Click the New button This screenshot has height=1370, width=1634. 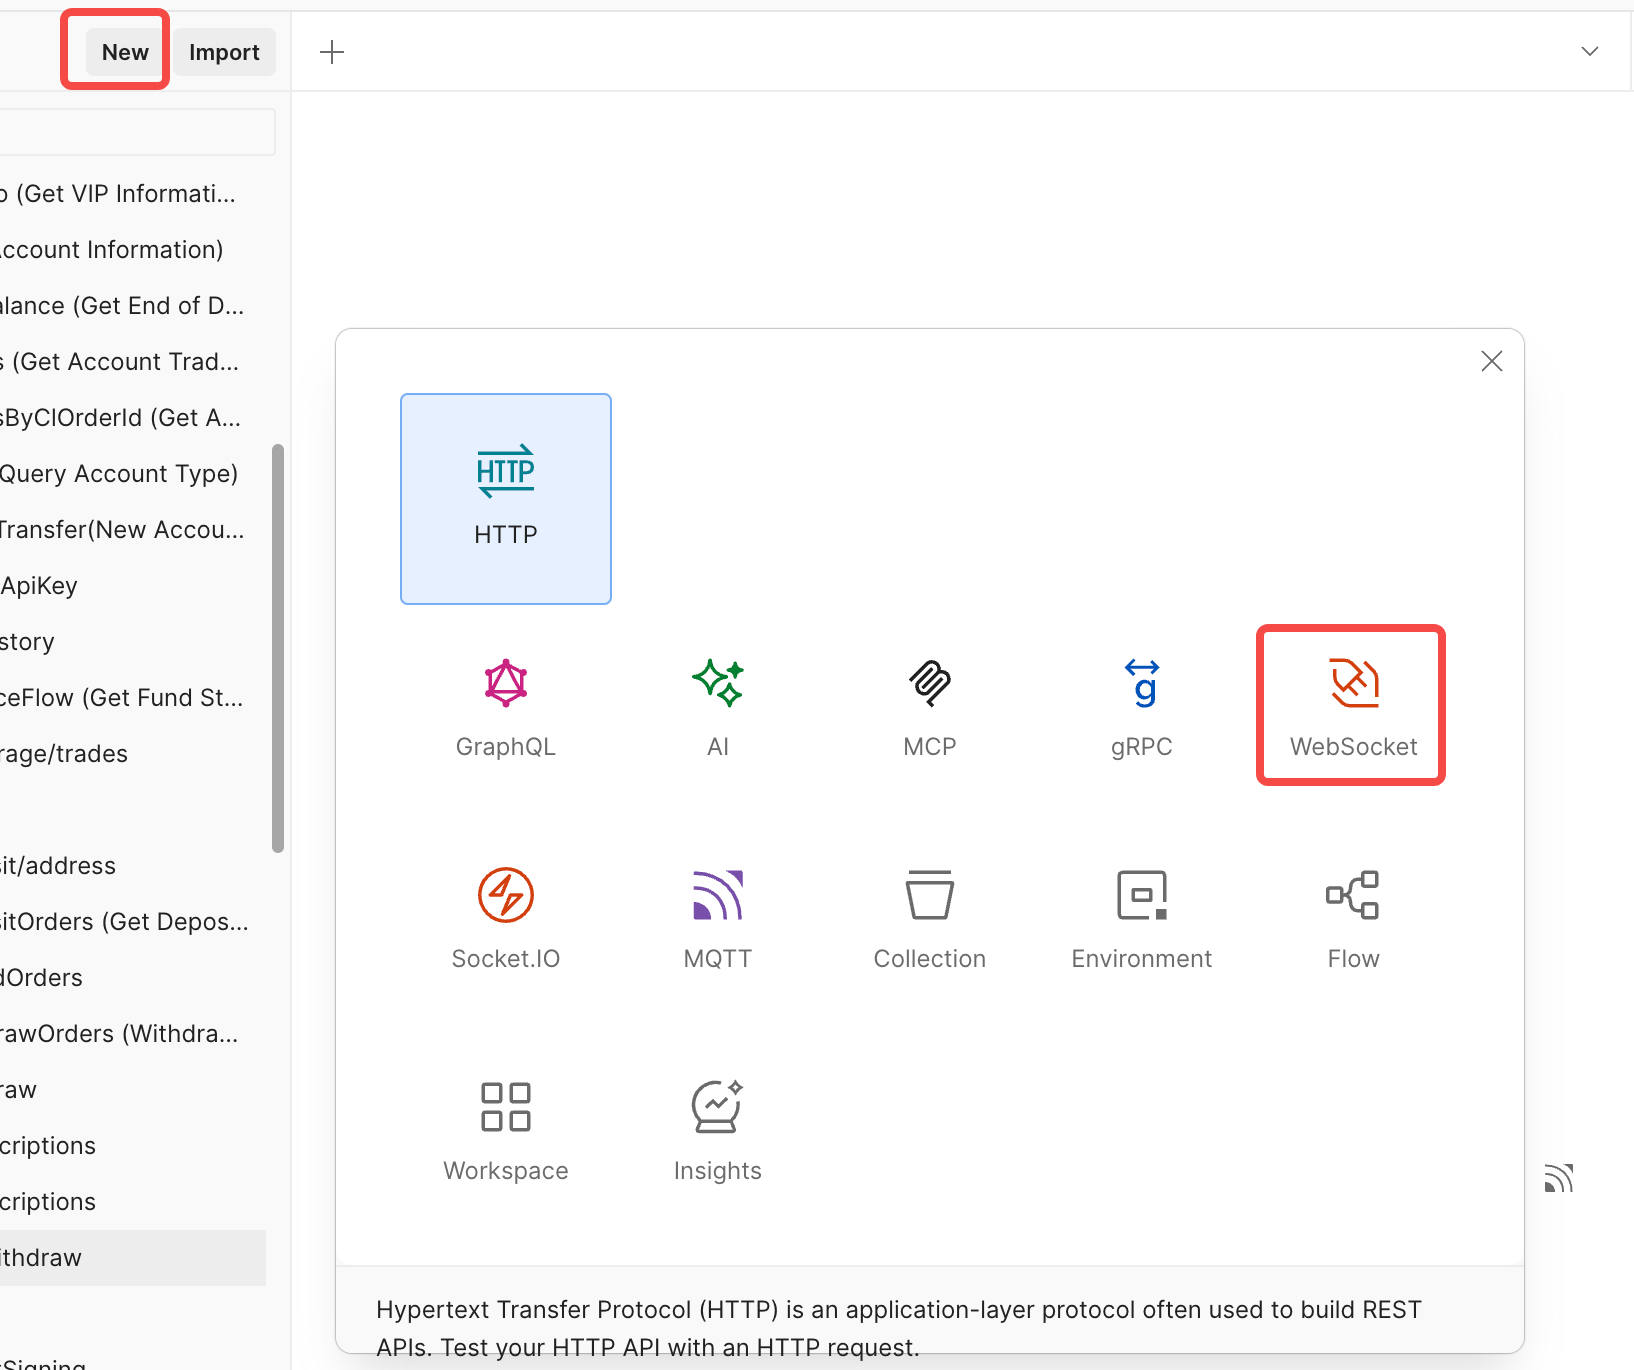tap(125, 52)
